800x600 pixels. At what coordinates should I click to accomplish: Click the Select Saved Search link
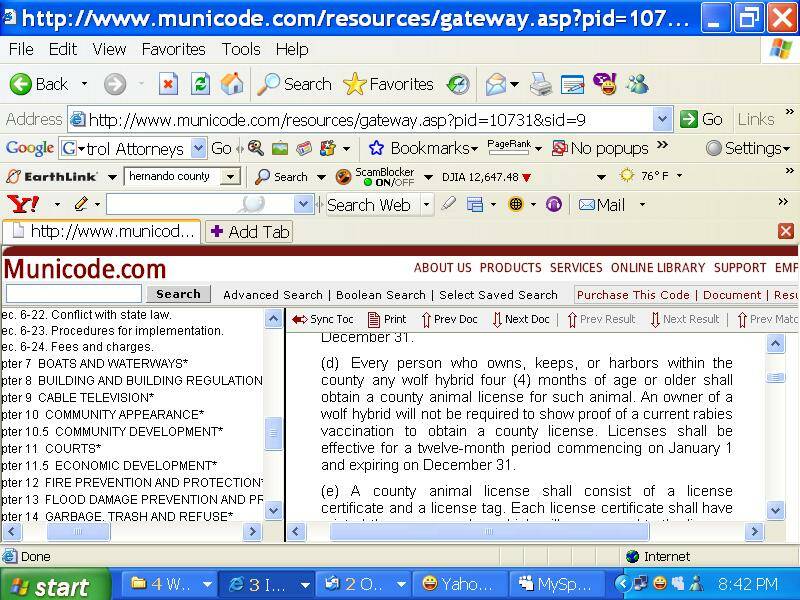pyautogui.click(x=498, y=295)
